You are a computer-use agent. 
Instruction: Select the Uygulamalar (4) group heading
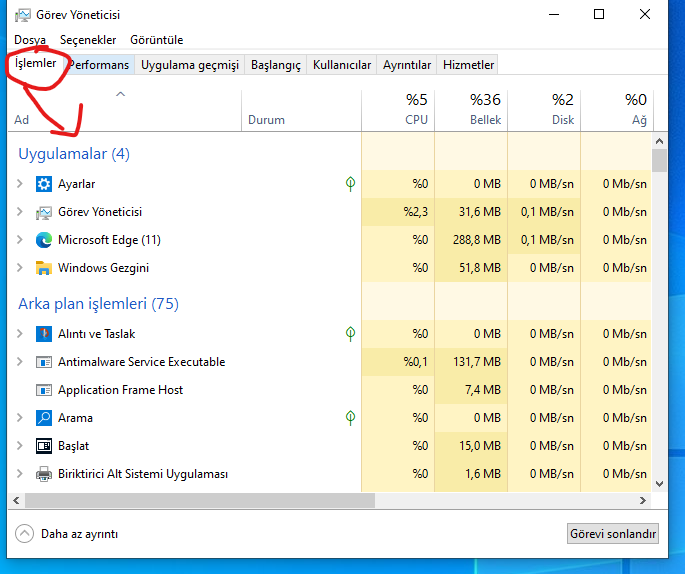74,154
